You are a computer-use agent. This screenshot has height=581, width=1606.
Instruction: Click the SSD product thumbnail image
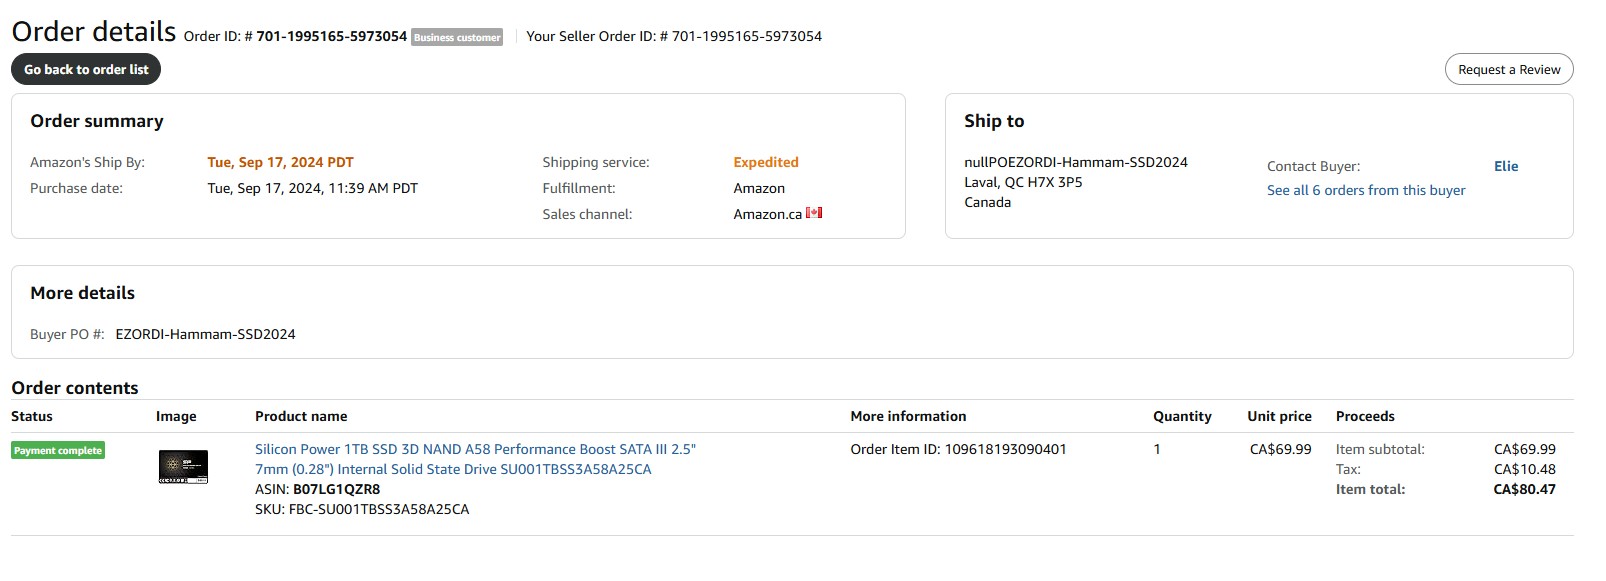183,467
